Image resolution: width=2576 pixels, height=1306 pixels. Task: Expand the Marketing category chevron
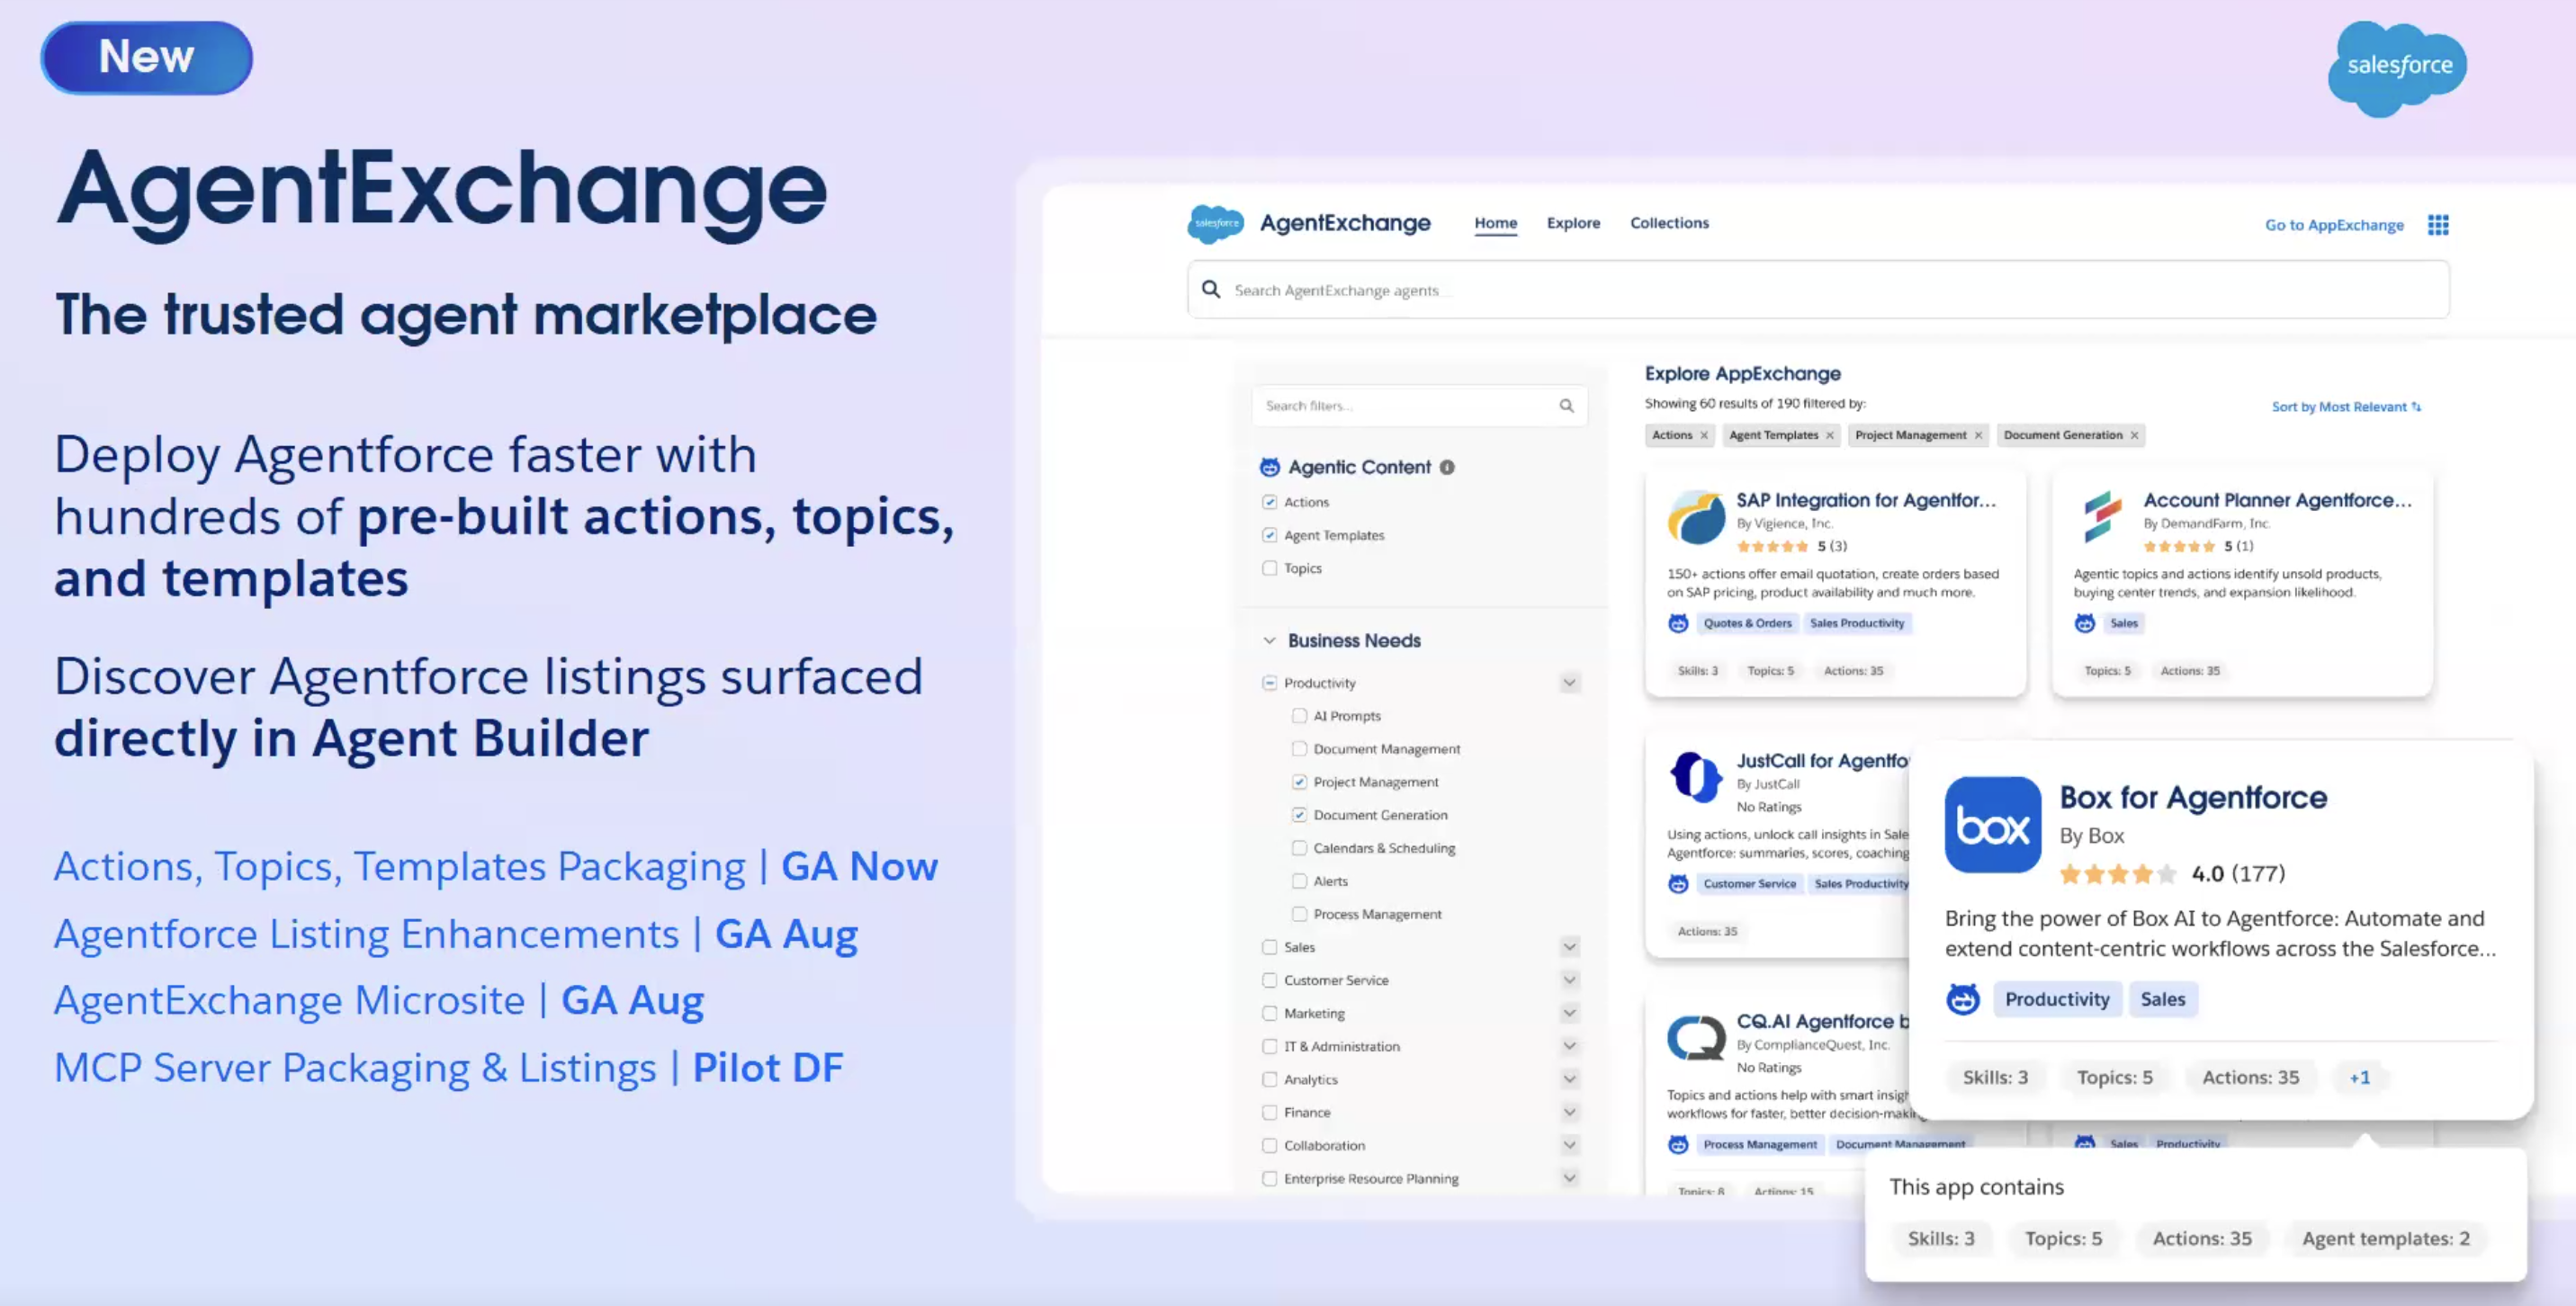tap(1569, 1013)
